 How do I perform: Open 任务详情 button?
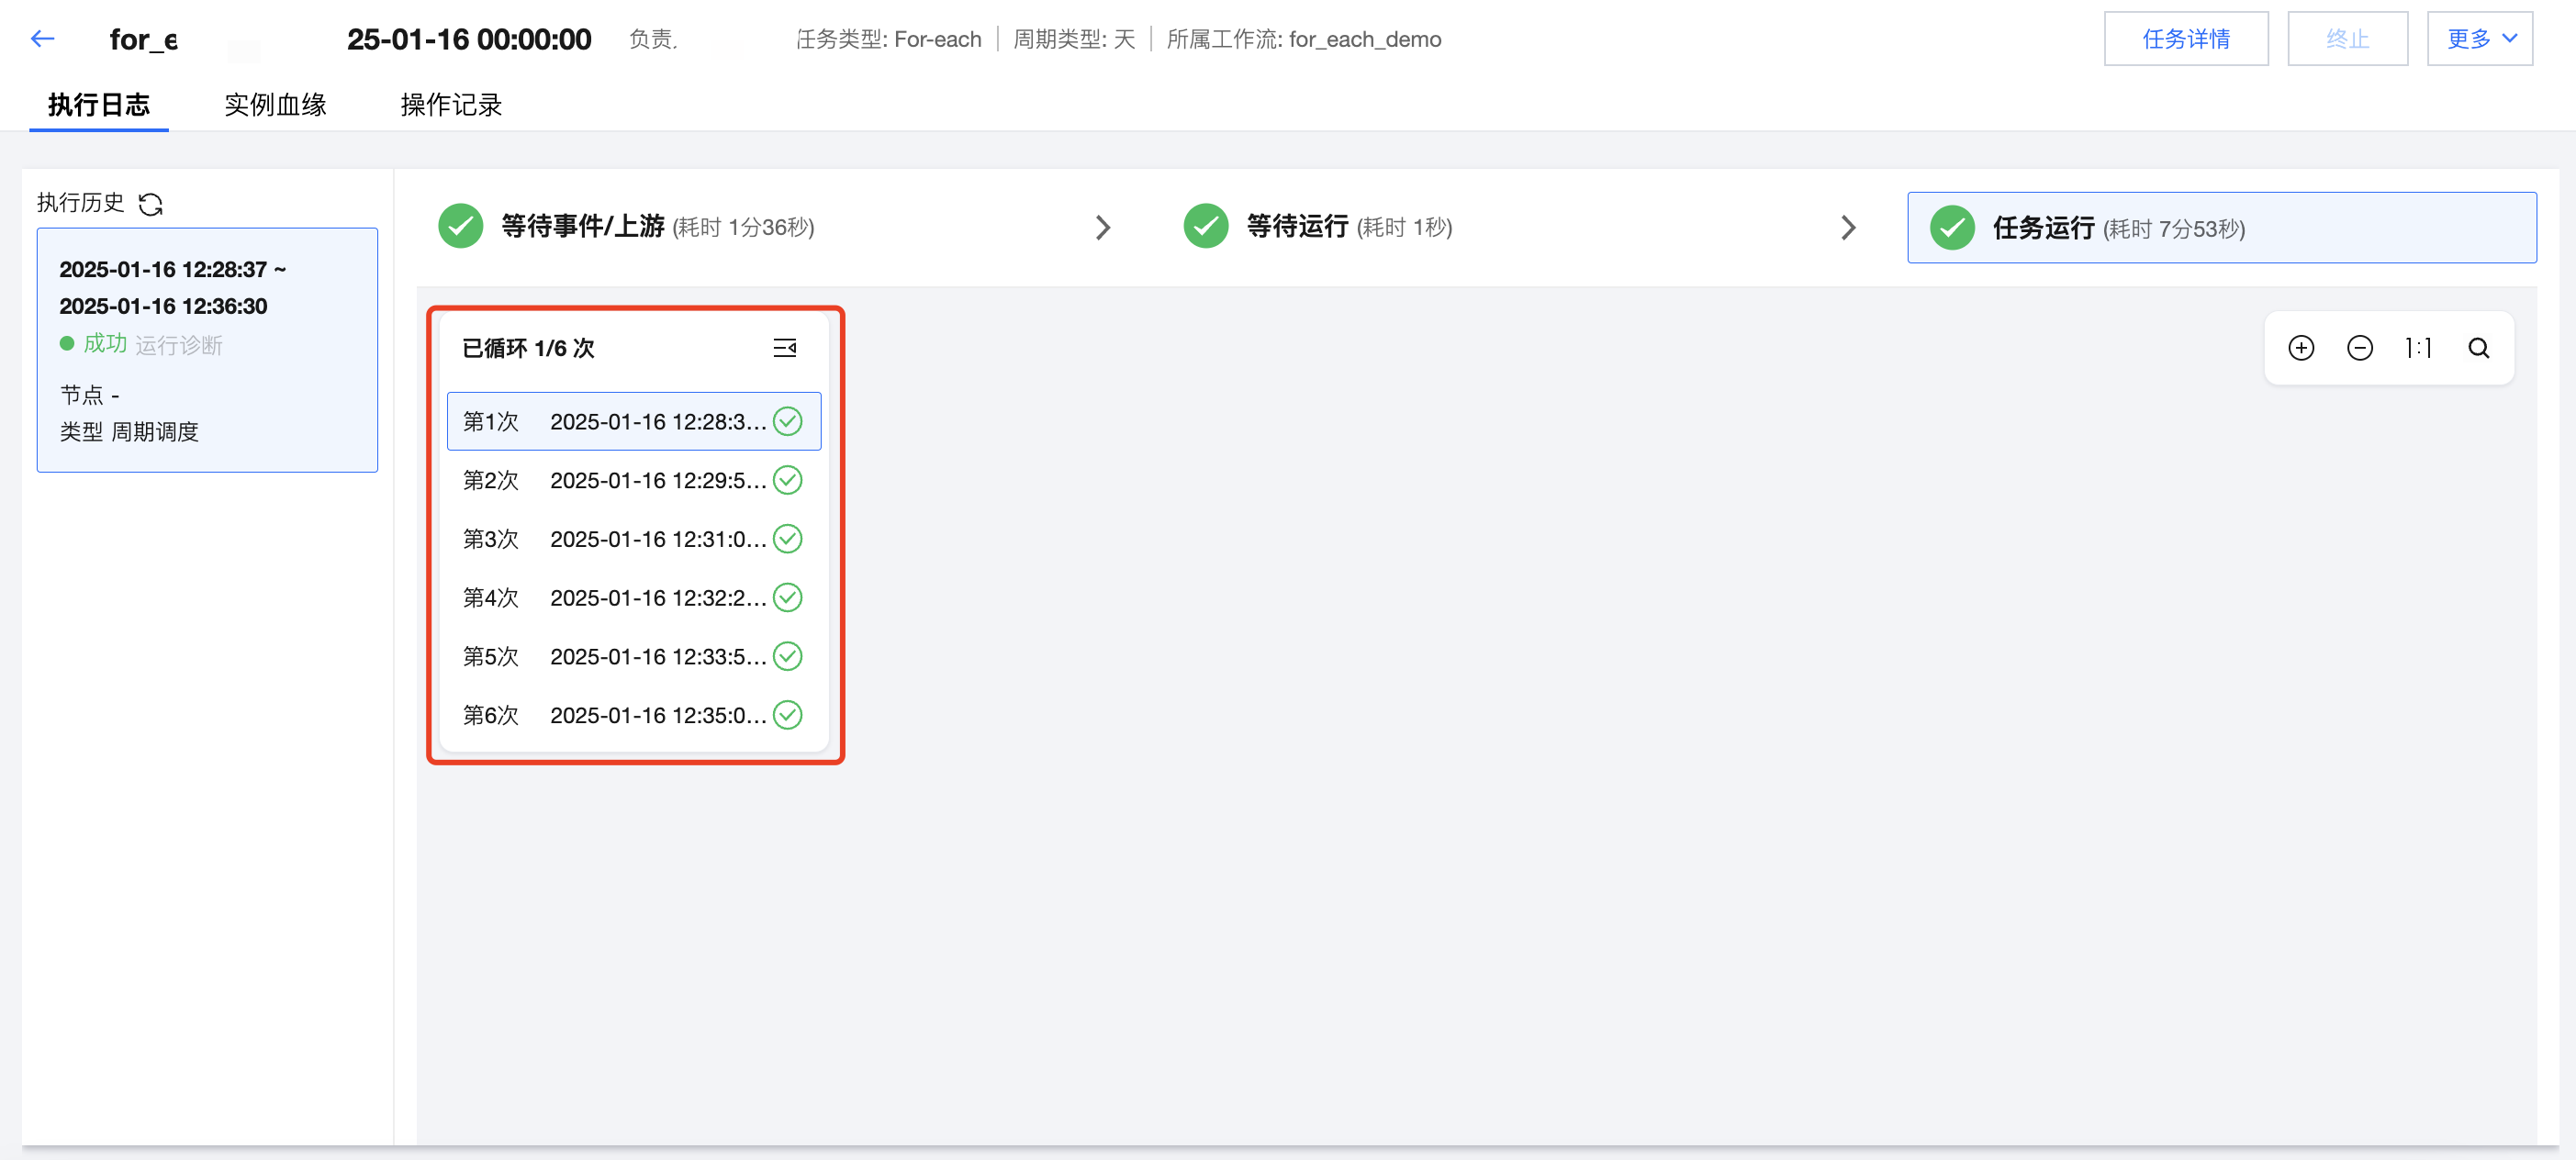[x=2185, y=39]
